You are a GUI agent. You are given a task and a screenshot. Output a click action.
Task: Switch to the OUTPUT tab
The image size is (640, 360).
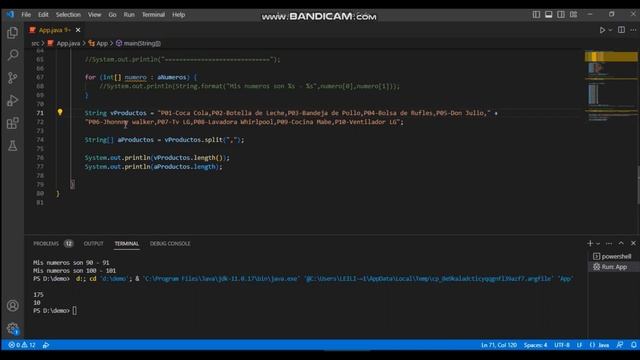pyautogui.click(x=93, y=244)
